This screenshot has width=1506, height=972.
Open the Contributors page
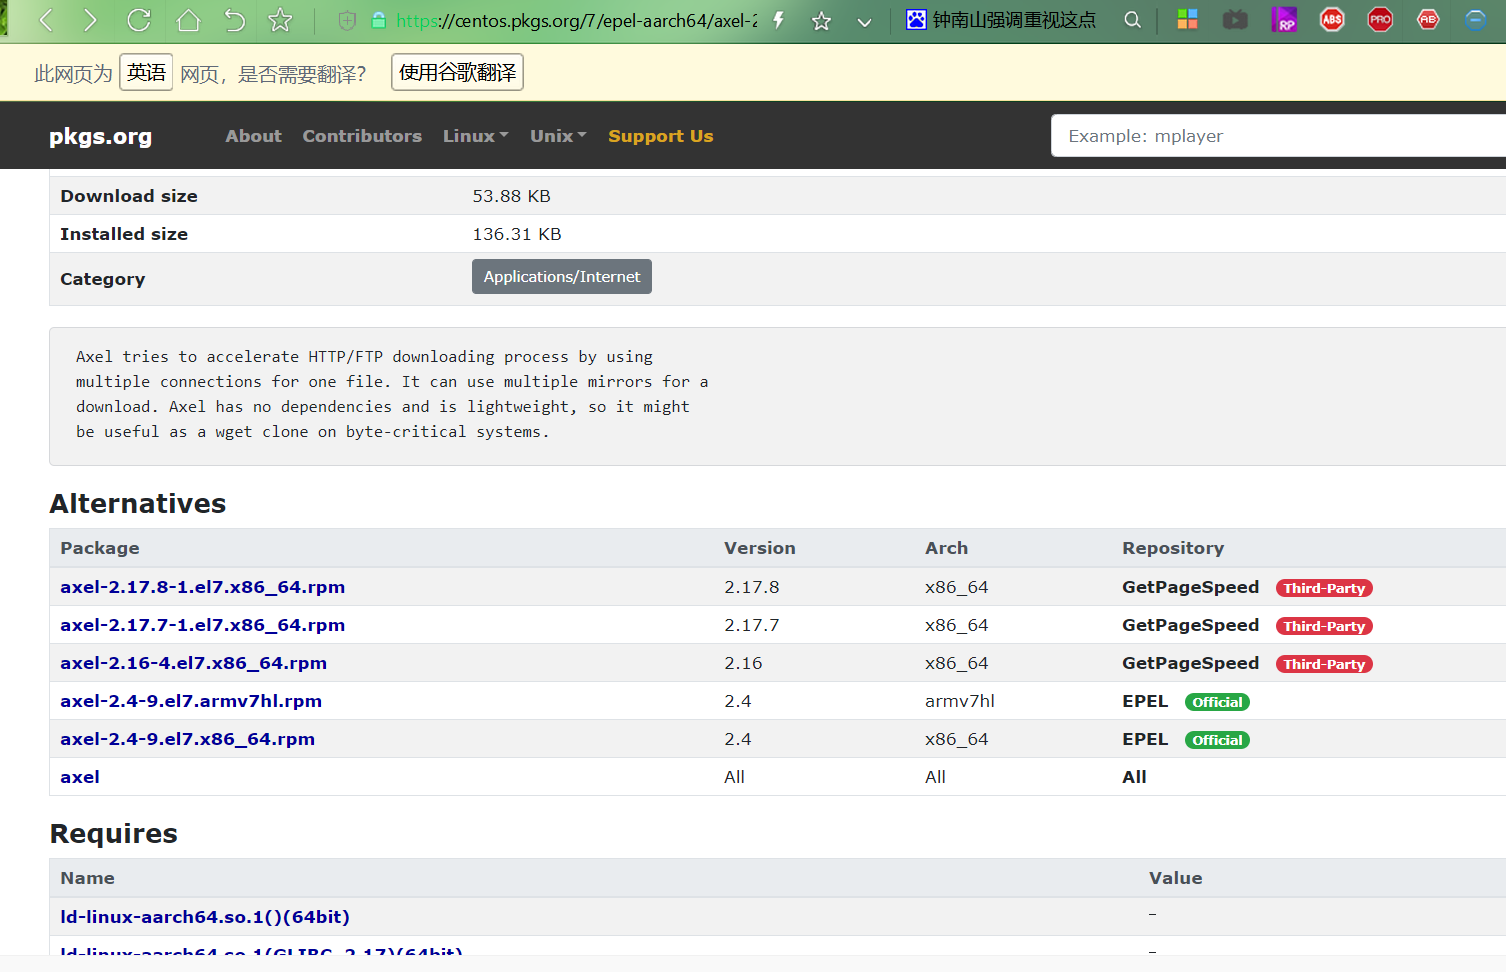click(x=362, y=136)
